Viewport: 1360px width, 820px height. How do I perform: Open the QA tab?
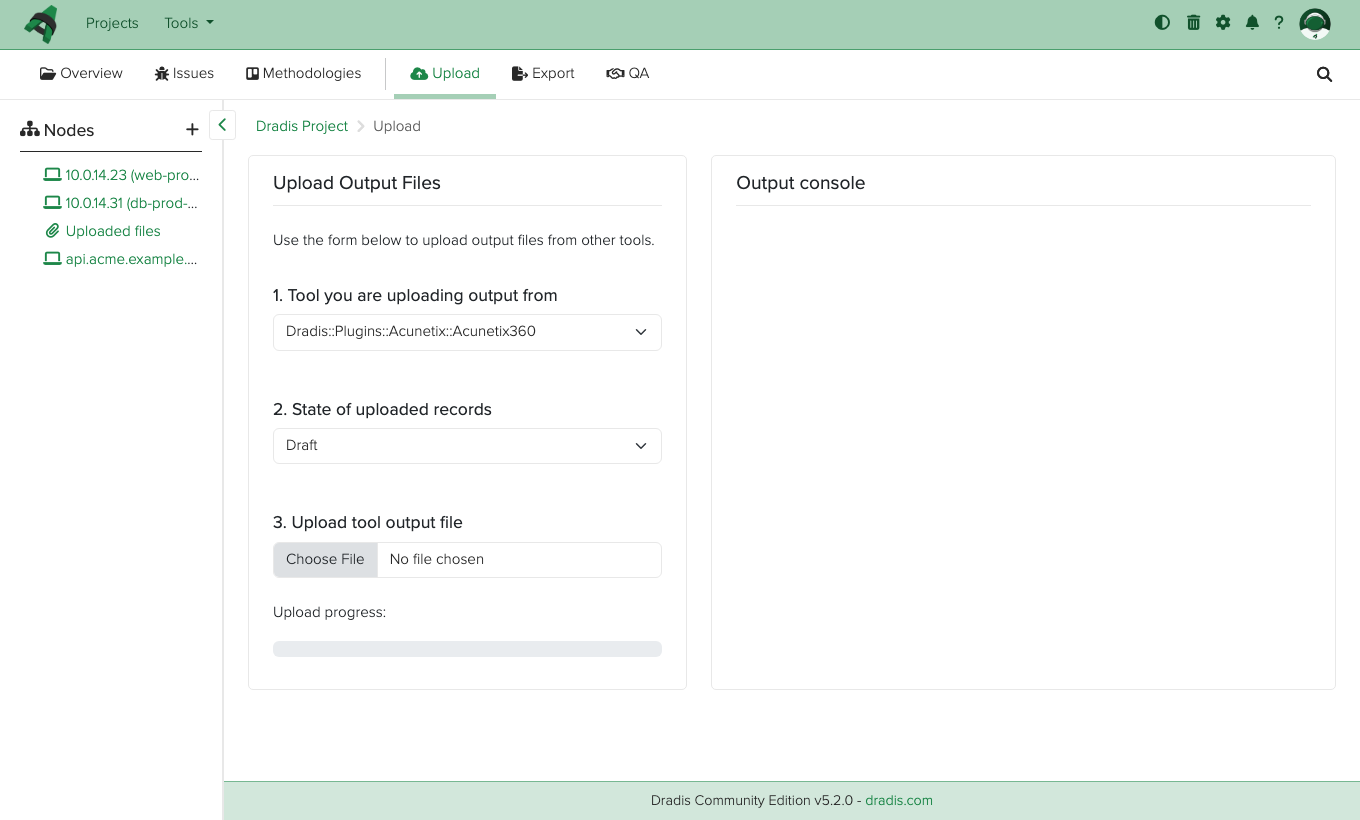[628, 73]
